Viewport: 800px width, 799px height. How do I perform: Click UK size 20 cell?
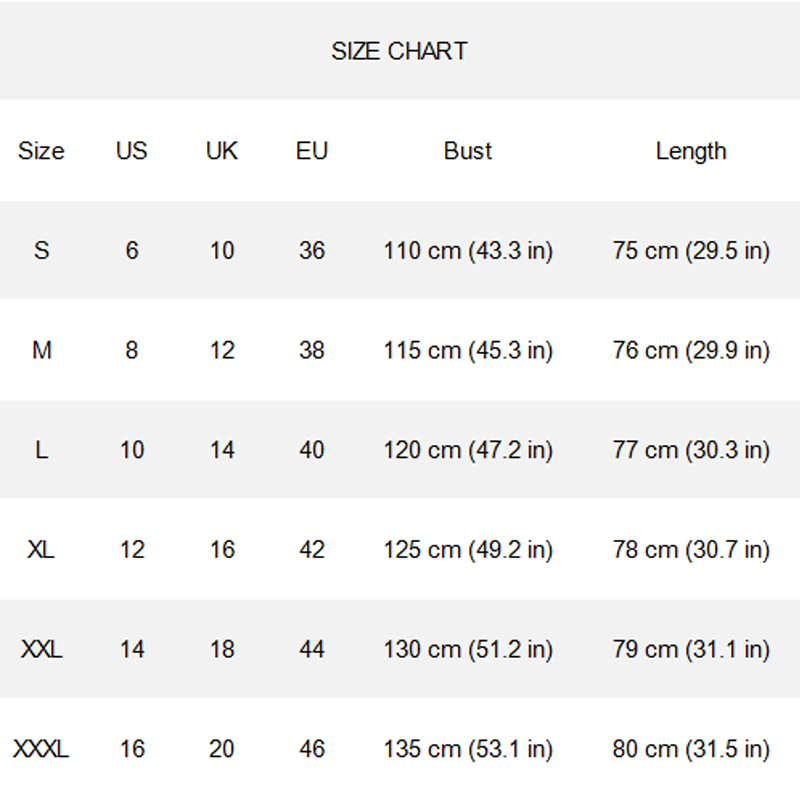222,749
